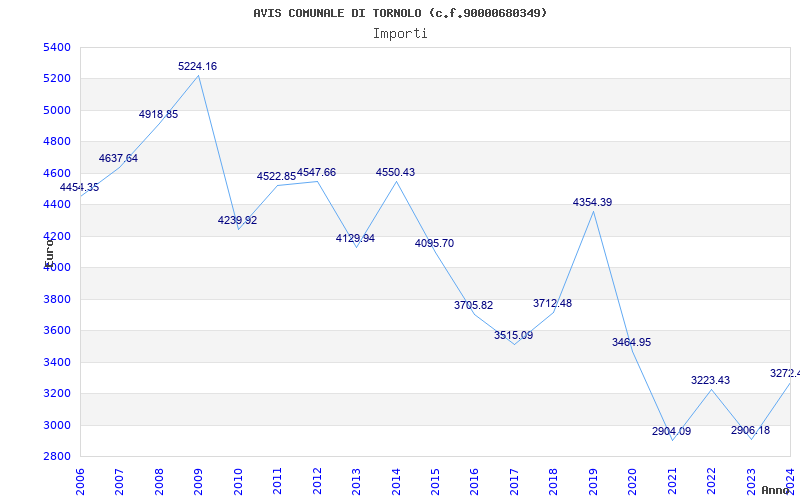This screenshot has width=800, height=500.
Task: Click the 5200 y-axis value
Action: pos(57,79)
